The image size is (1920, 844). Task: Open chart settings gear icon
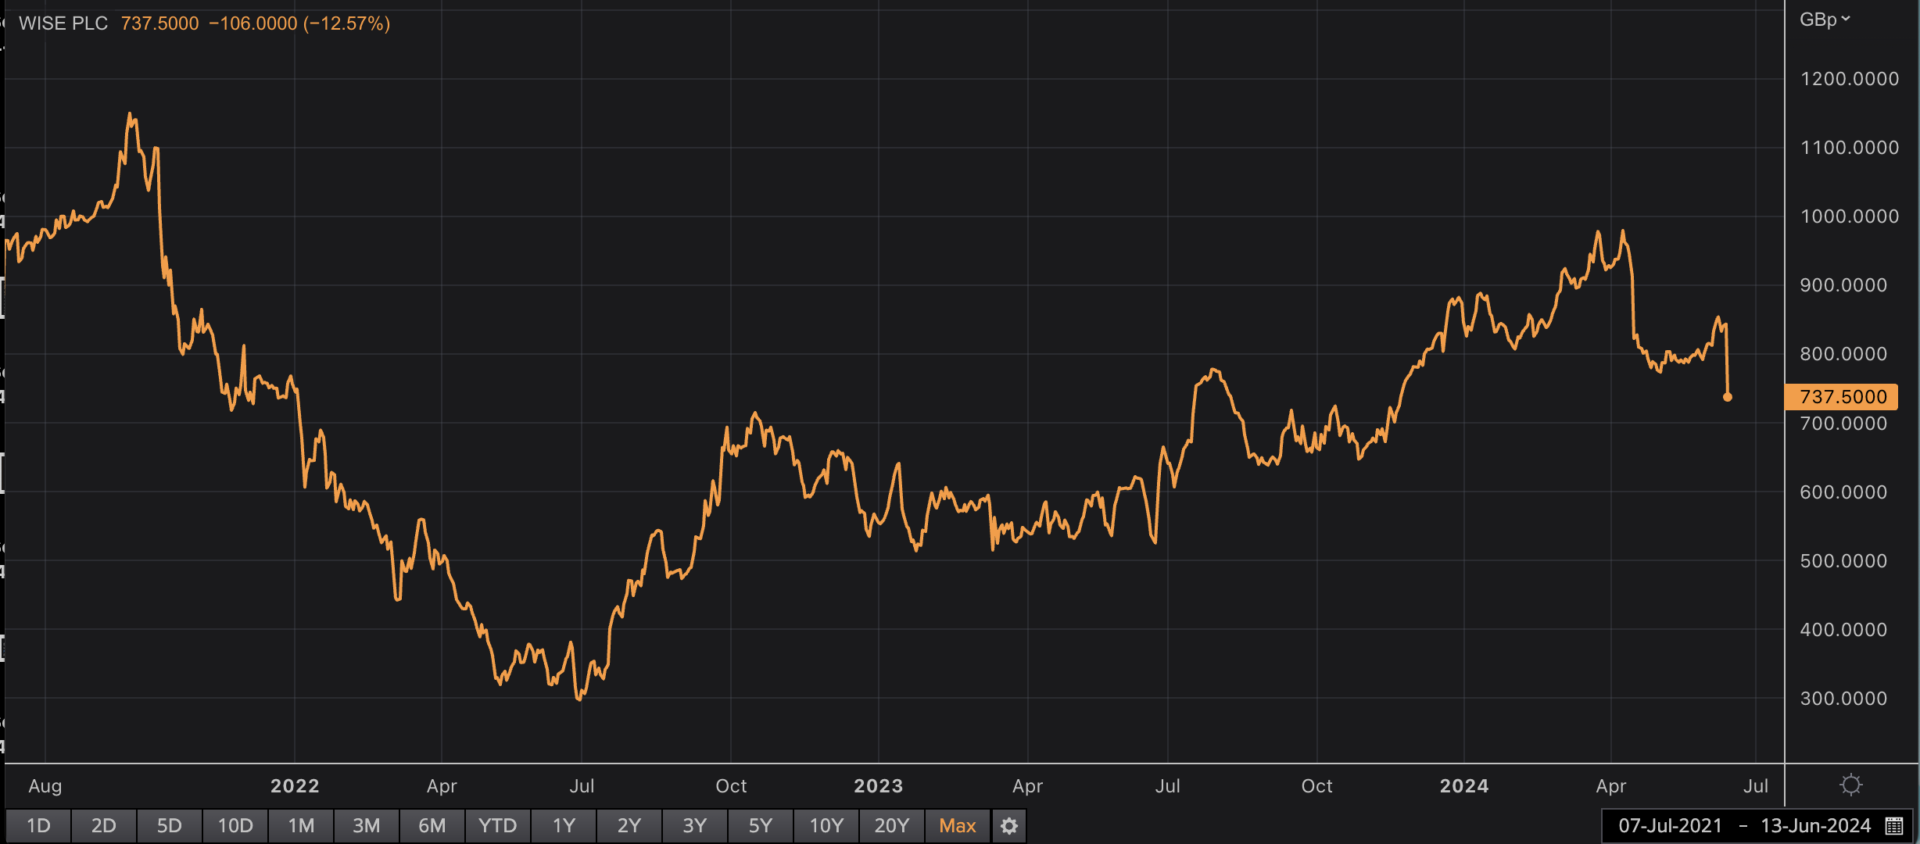click(x=1009, y=826)
